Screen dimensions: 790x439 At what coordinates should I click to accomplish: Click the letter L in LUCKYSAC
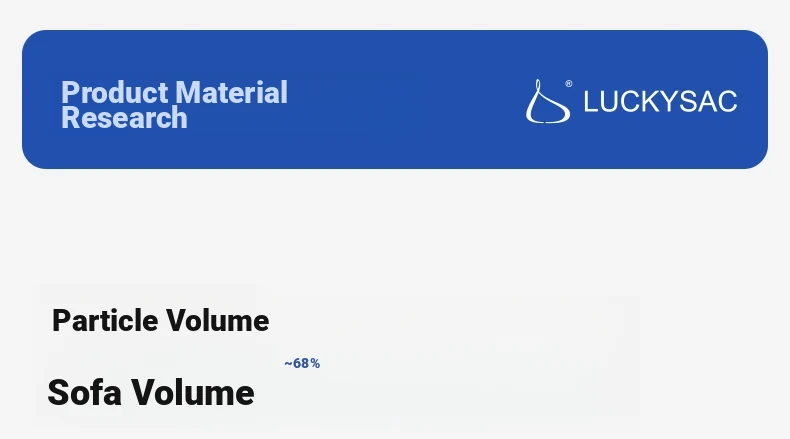tap(590, 102)
